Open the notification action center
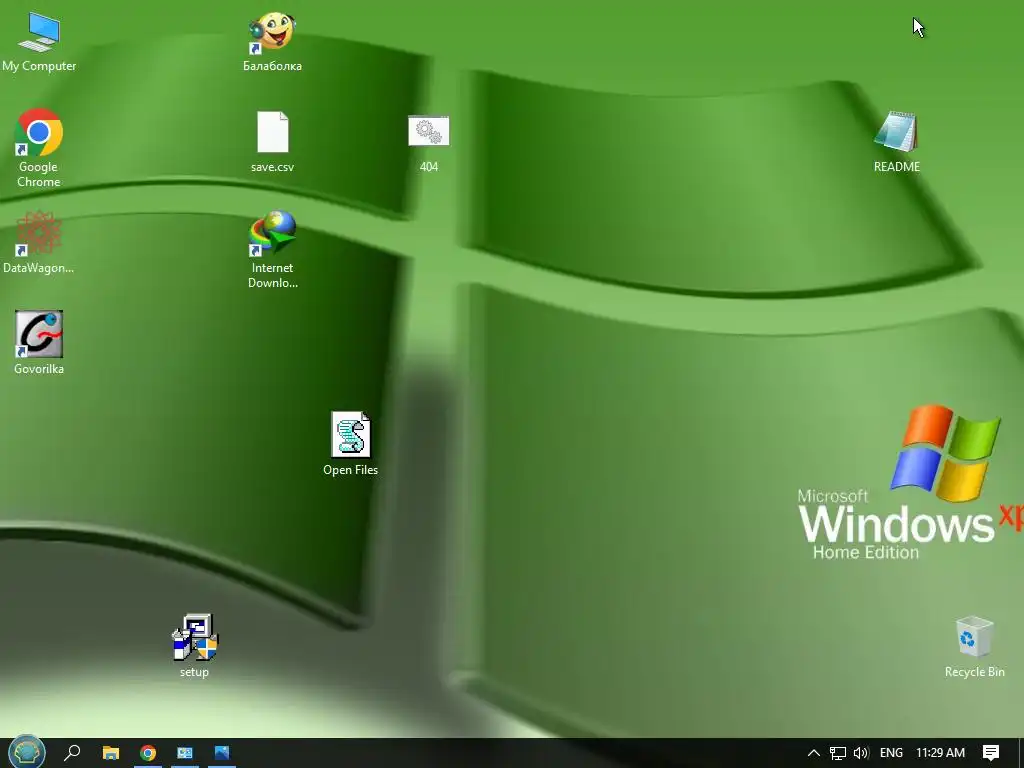 click(x=991, y=753)
